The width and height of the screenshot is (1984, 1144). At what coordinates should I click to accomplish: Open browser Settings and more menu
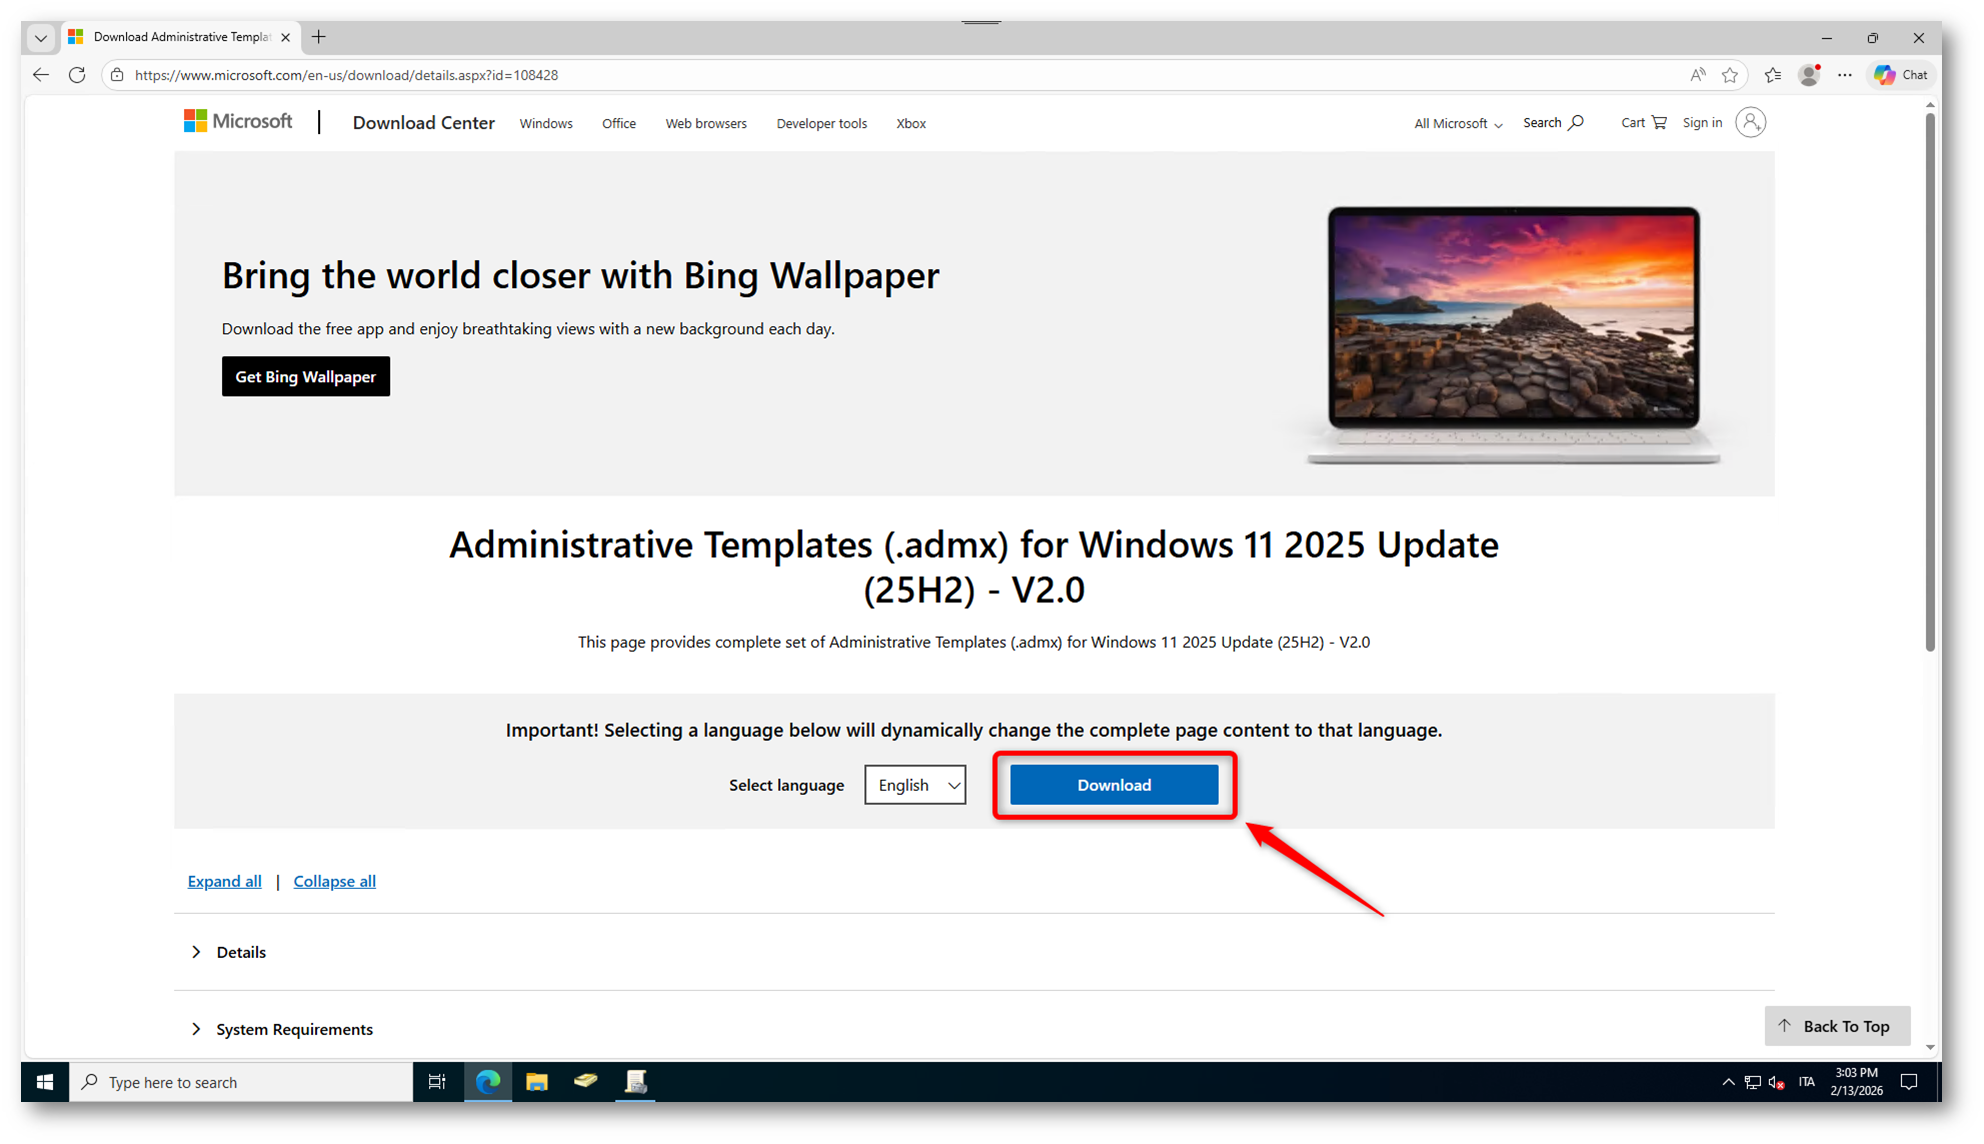(1845, 75)
